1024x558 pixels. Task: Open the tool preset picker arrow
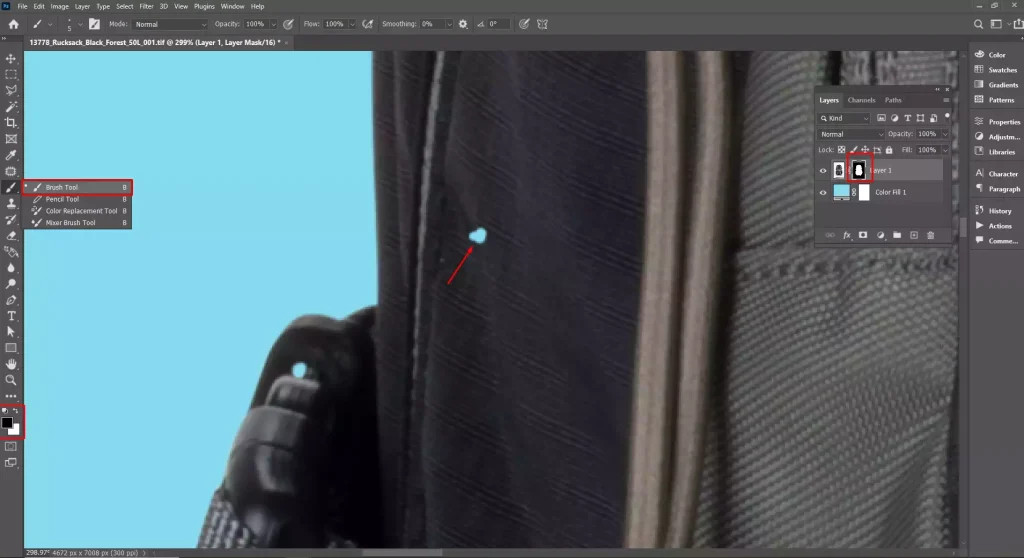[50, 24]
